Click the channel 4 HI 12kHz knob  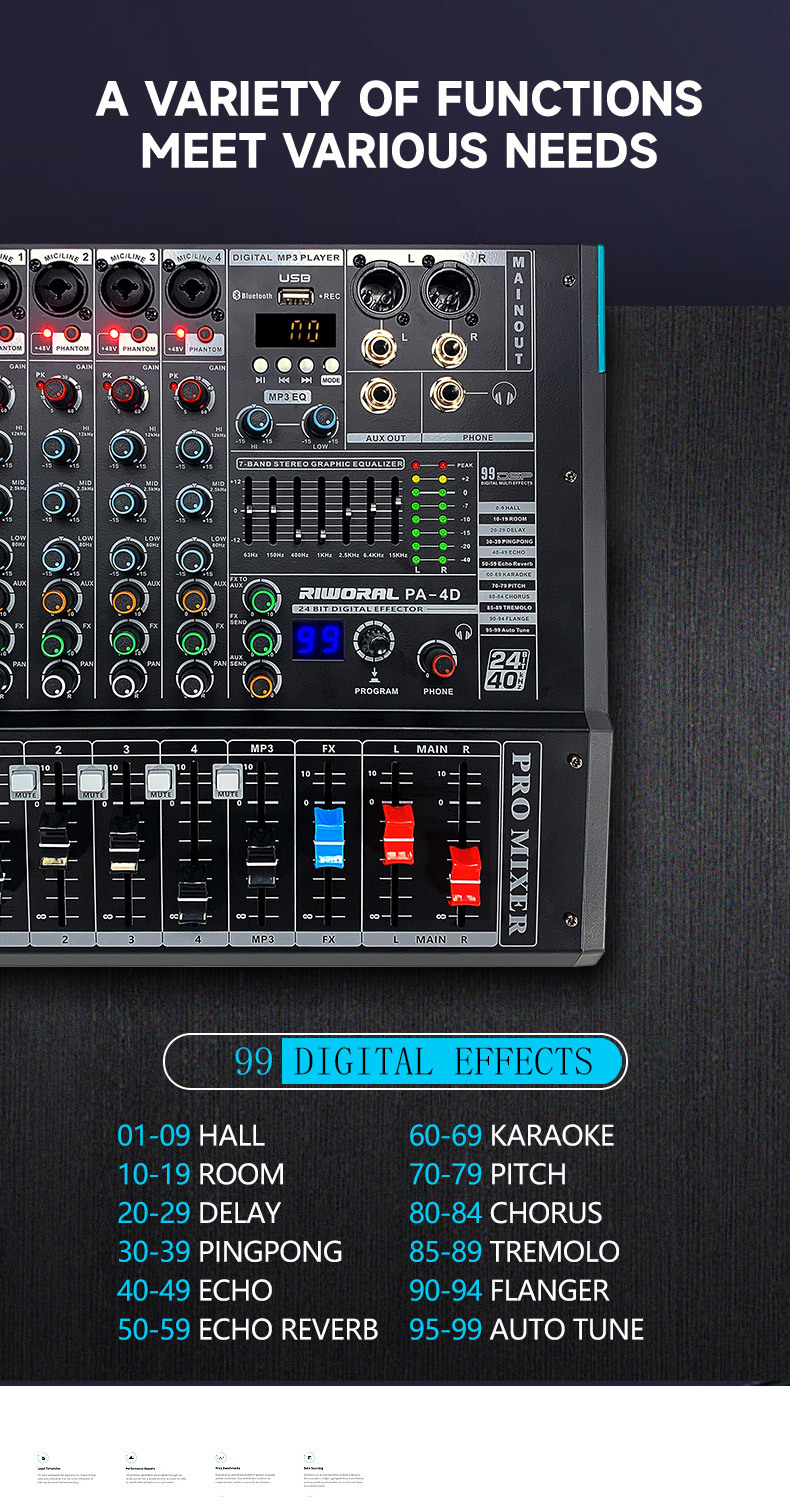[x=193, y=448]
